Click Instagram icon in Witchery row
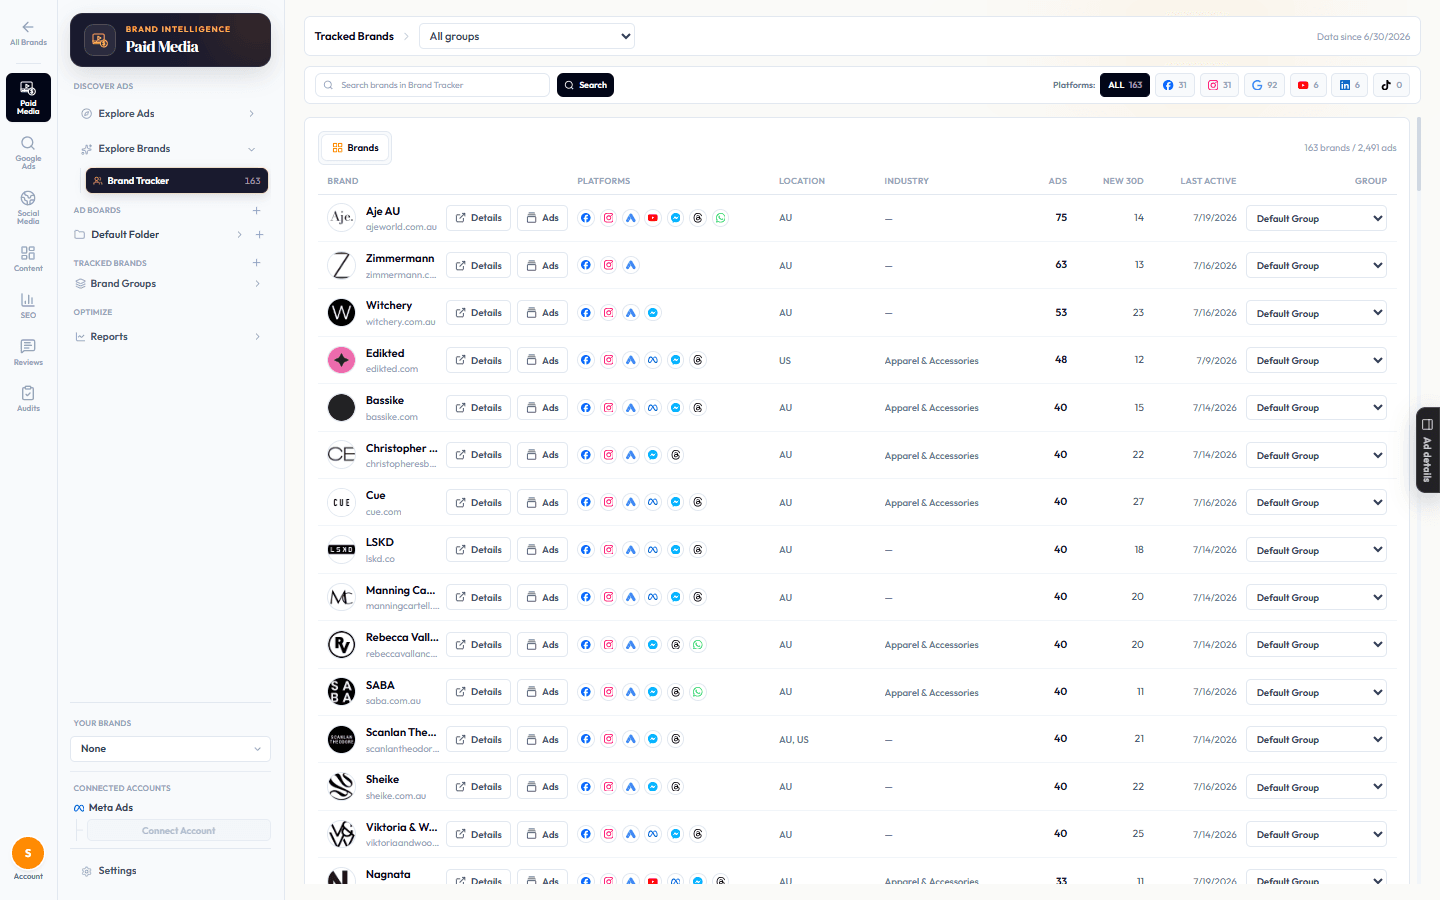The image size is (1440, 900). [x=608, y=313]
